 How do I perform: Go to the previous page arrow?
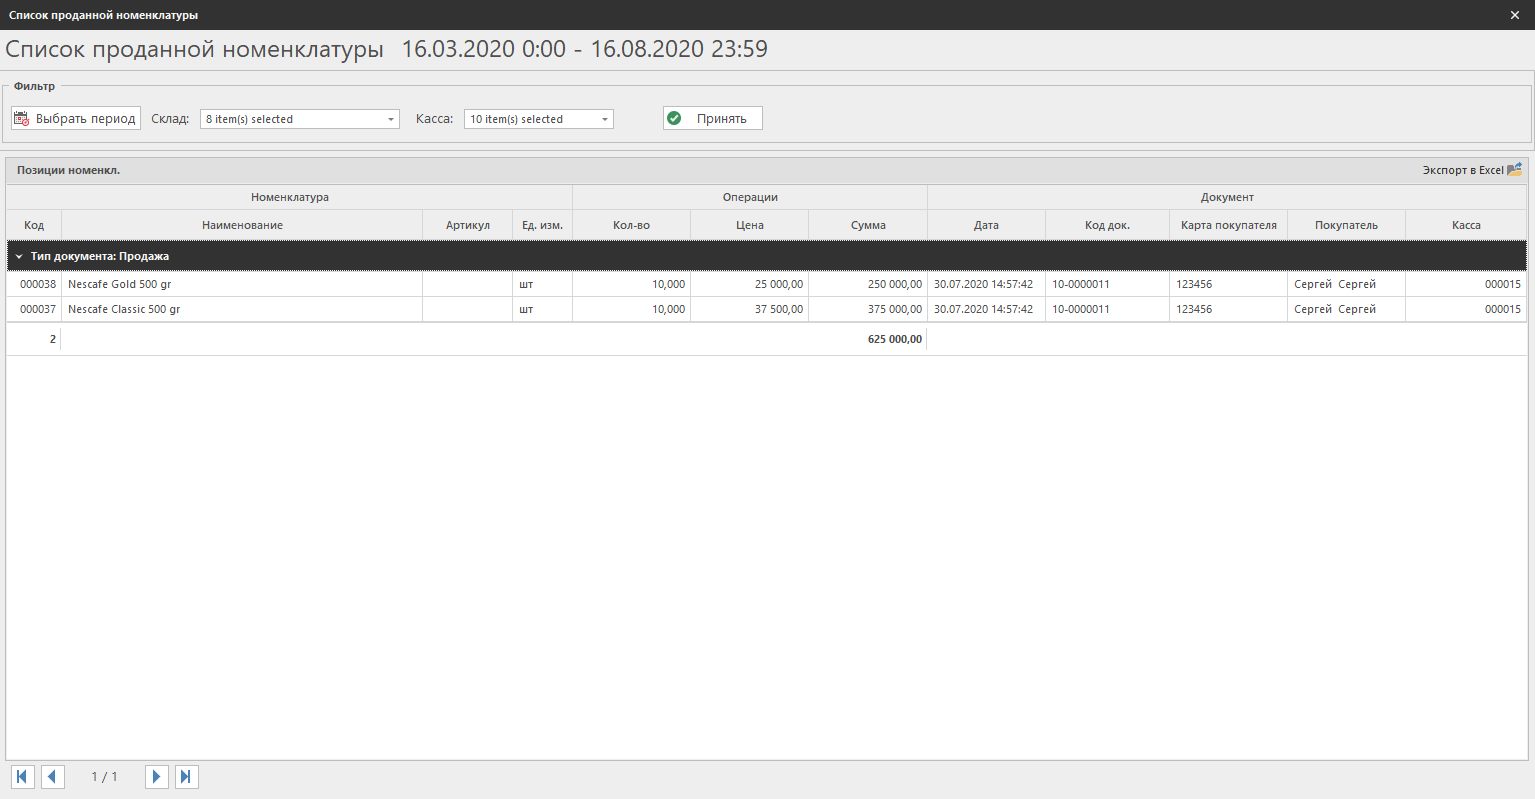click(52, 777)
